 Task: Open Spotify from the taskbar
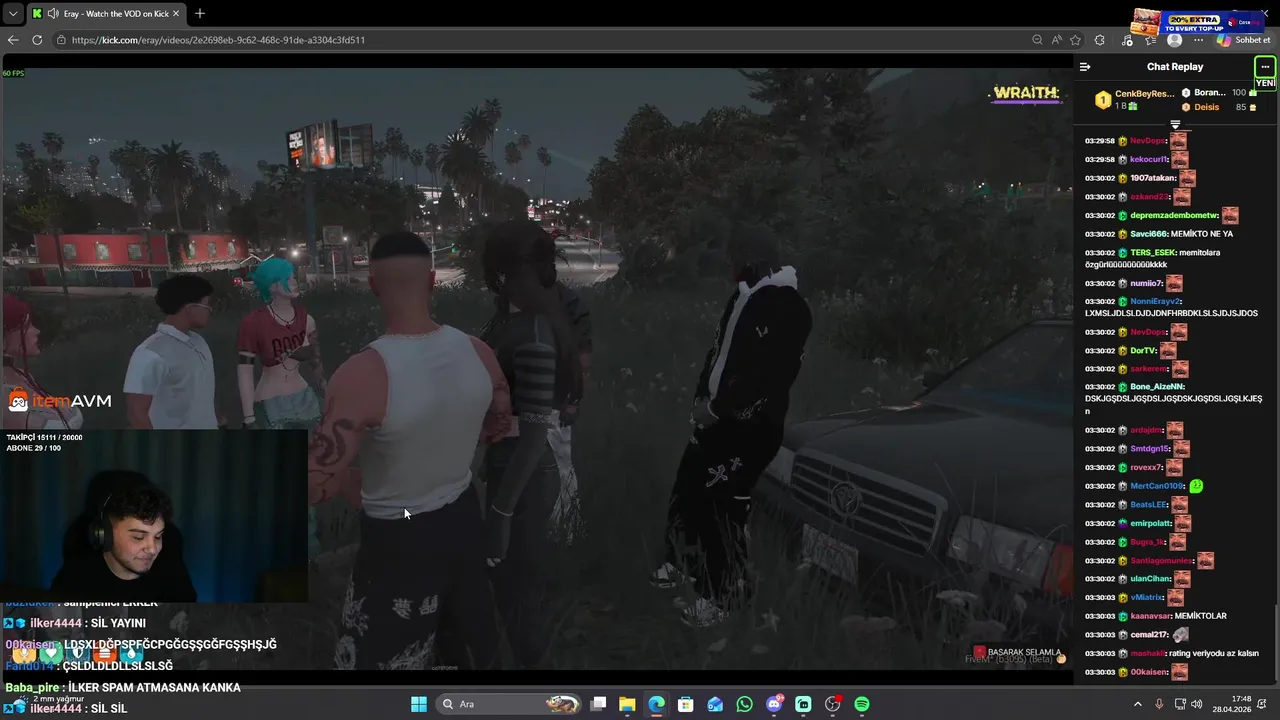(862, 704)
